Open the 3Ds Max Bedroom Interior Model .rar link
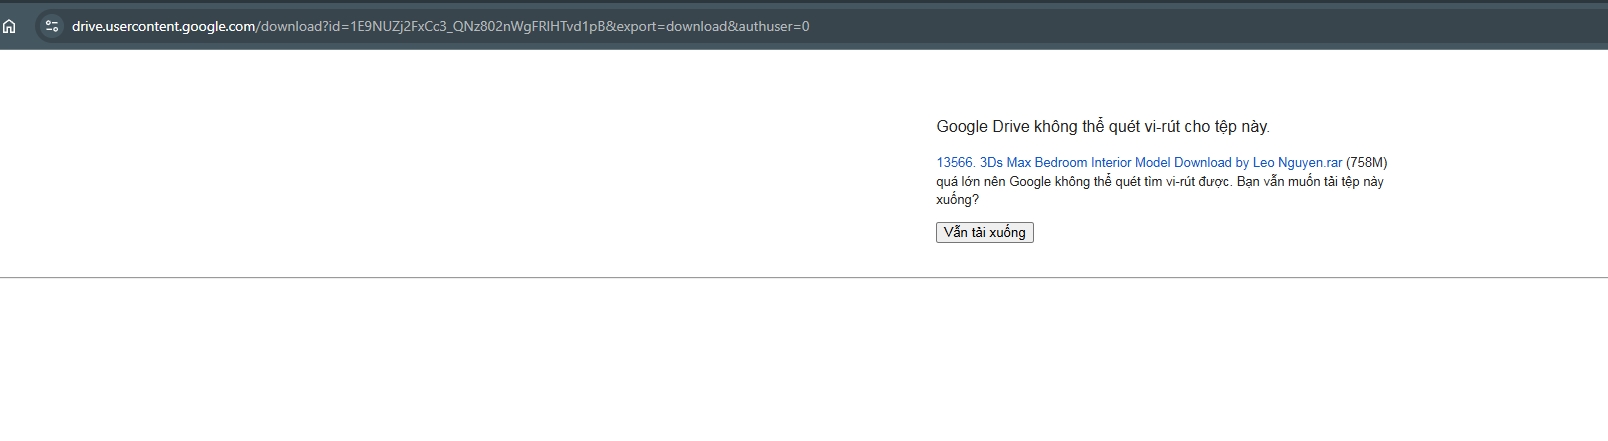Viewport: 1608px width, 441px height. tap(1139, 162)
